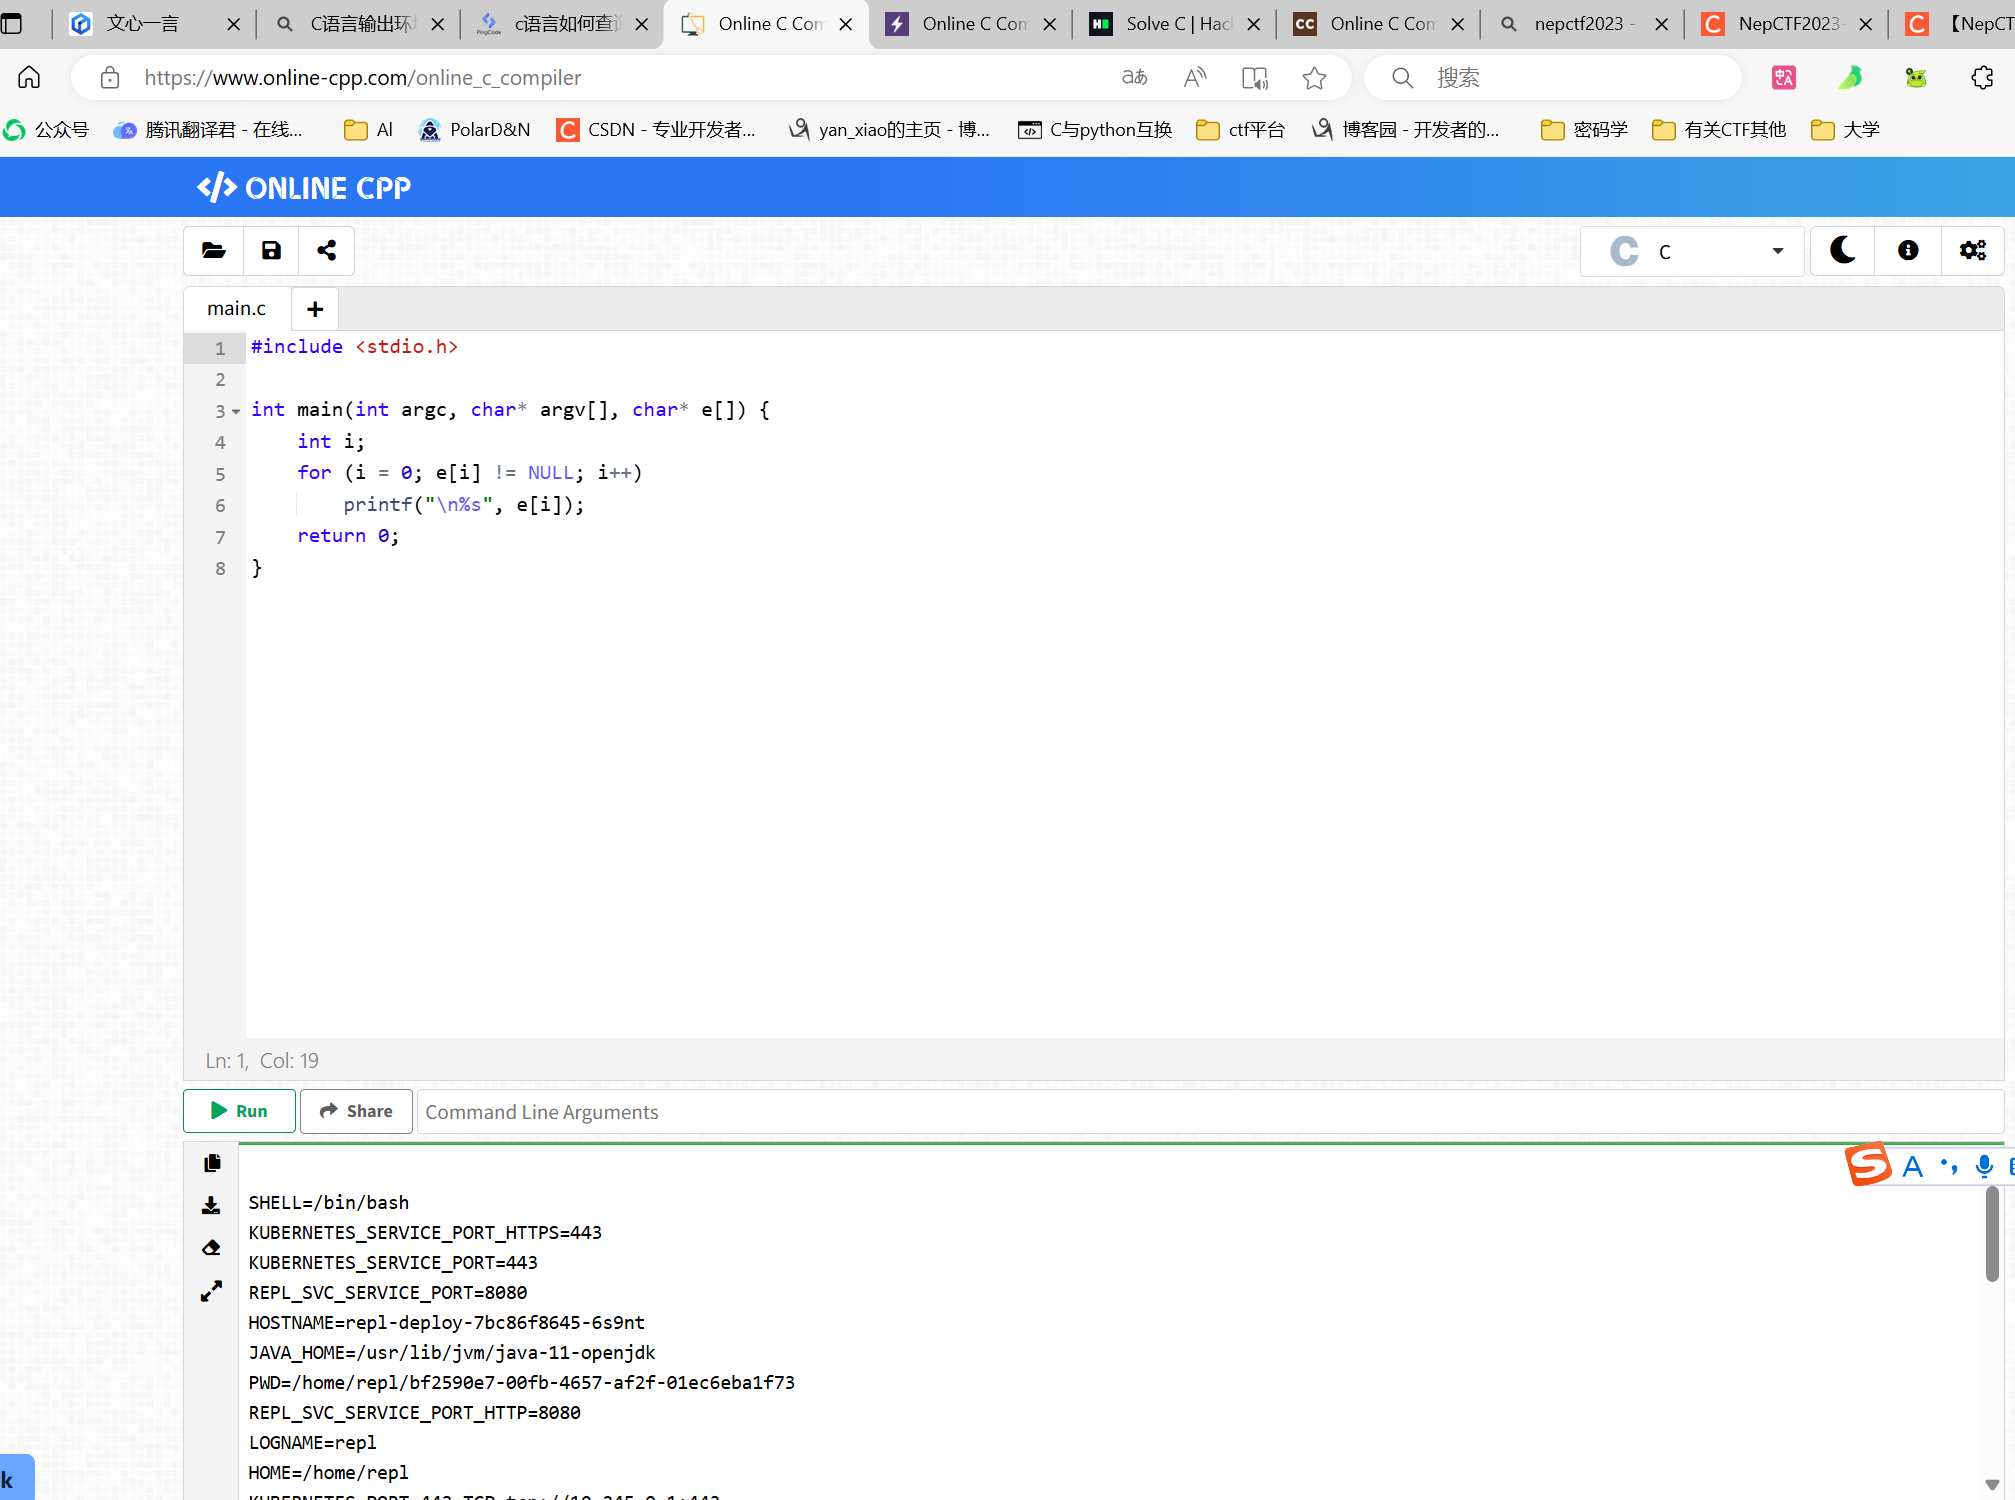
Task: Click the add new file tab button
Action: point(315,307)
